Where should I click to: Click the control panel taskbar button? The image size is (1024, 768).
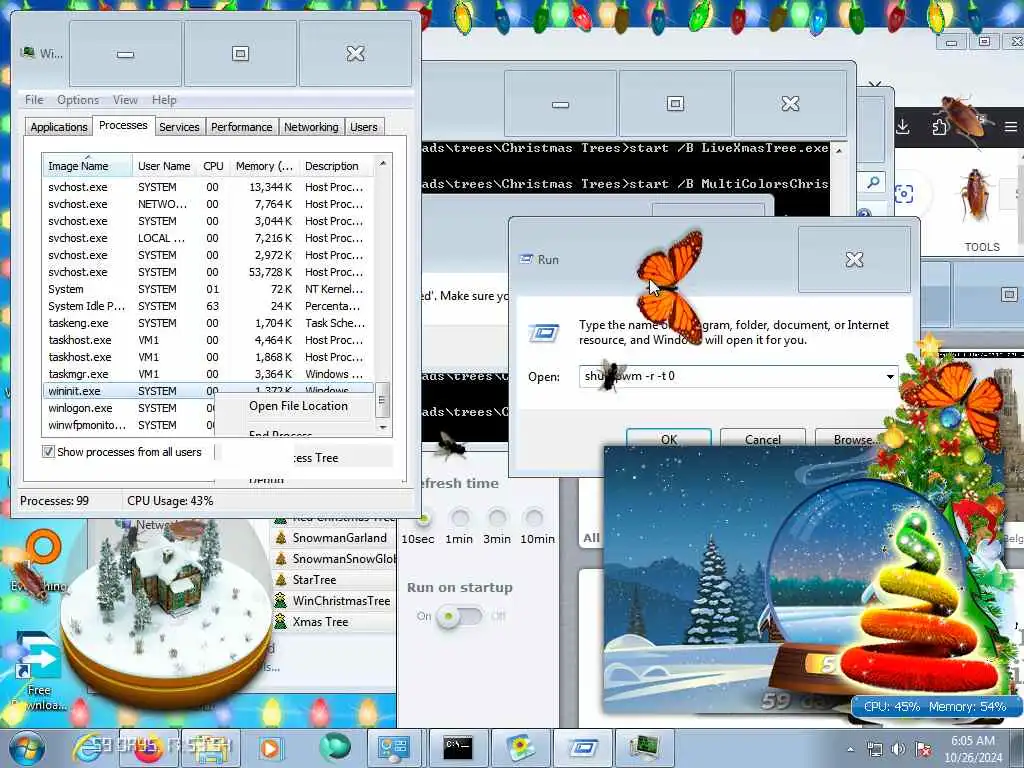[x=394, y=748]
